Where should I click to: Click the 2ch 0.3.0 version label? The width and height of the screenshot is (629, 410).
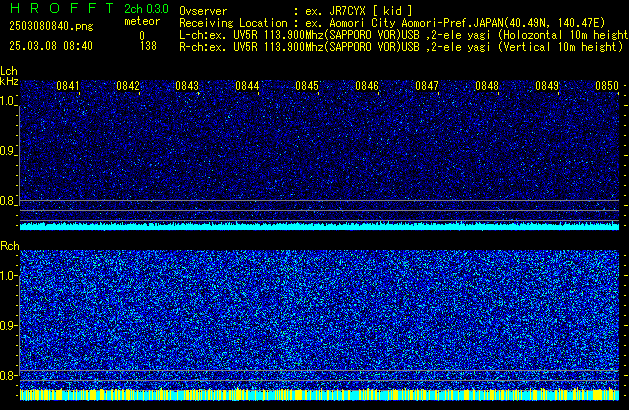pos(146,9)
